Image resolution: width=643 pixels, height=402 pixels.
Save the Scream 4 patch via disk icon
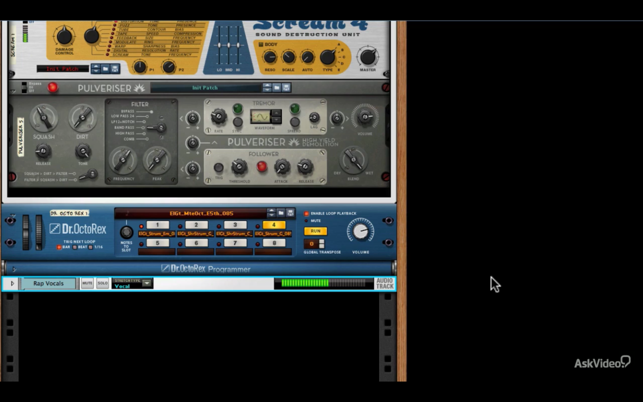point(115,69)
